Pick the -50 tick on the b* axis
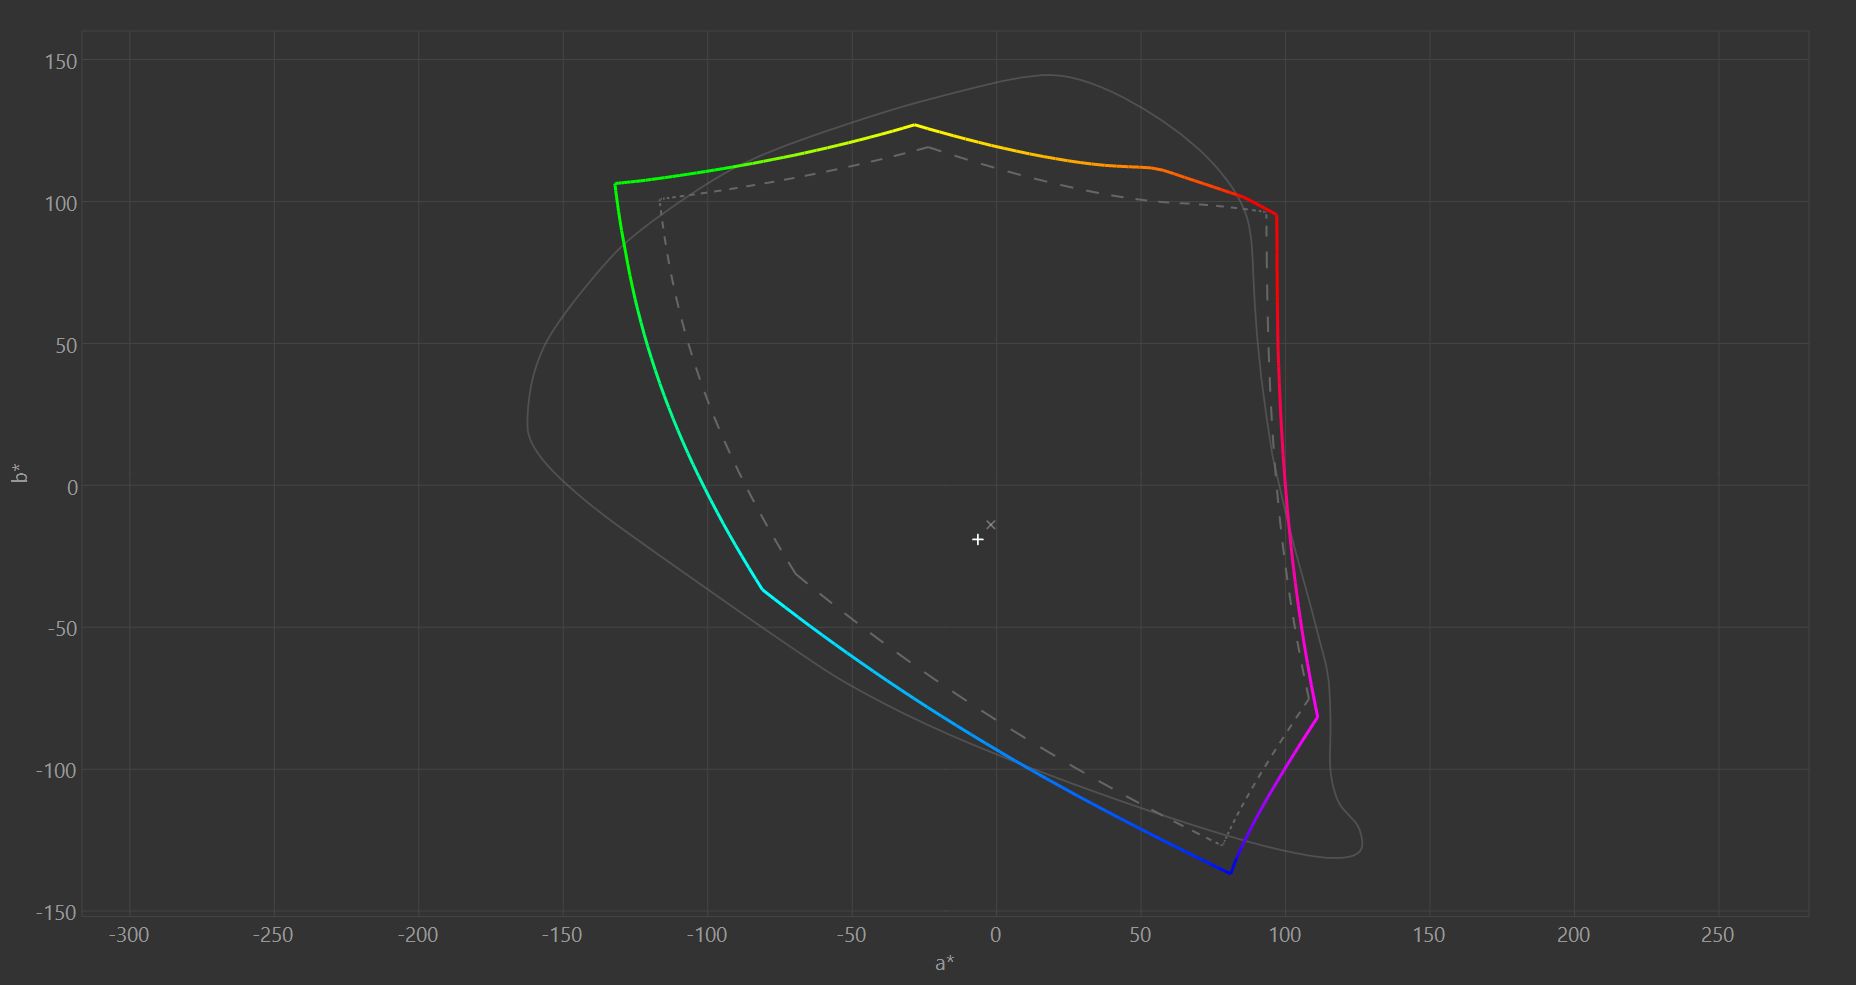This screenshot has height=985, width=1856. 61,629
